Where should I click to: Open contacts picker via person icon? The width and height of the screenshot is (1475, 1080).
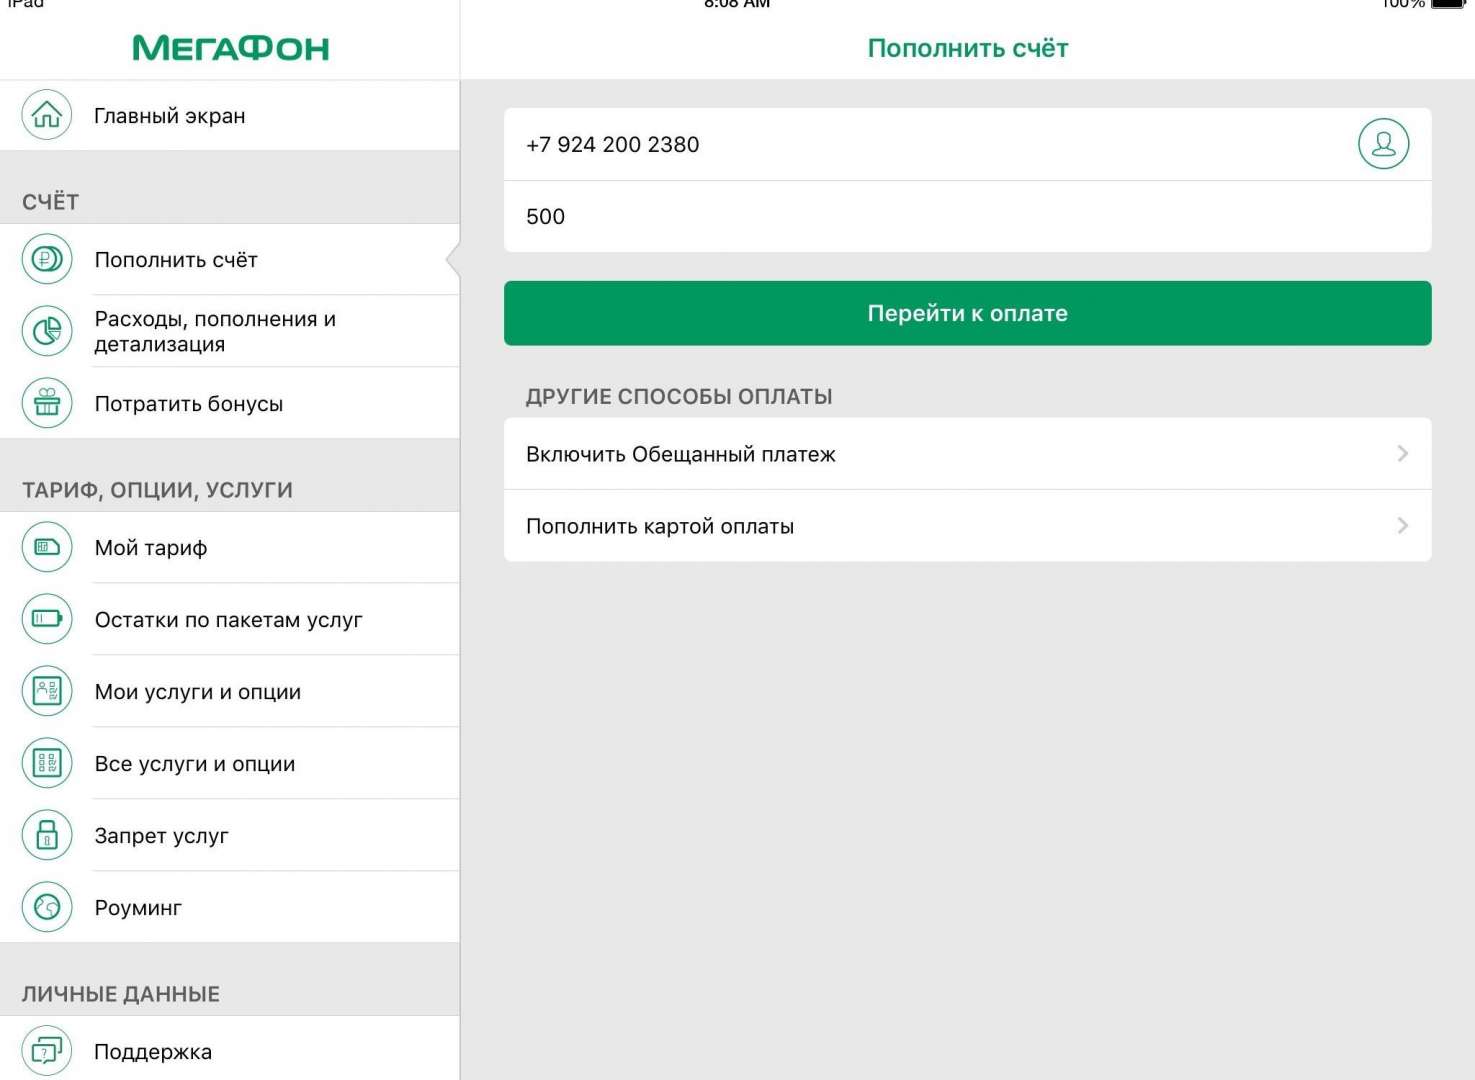coord(1383,144)
